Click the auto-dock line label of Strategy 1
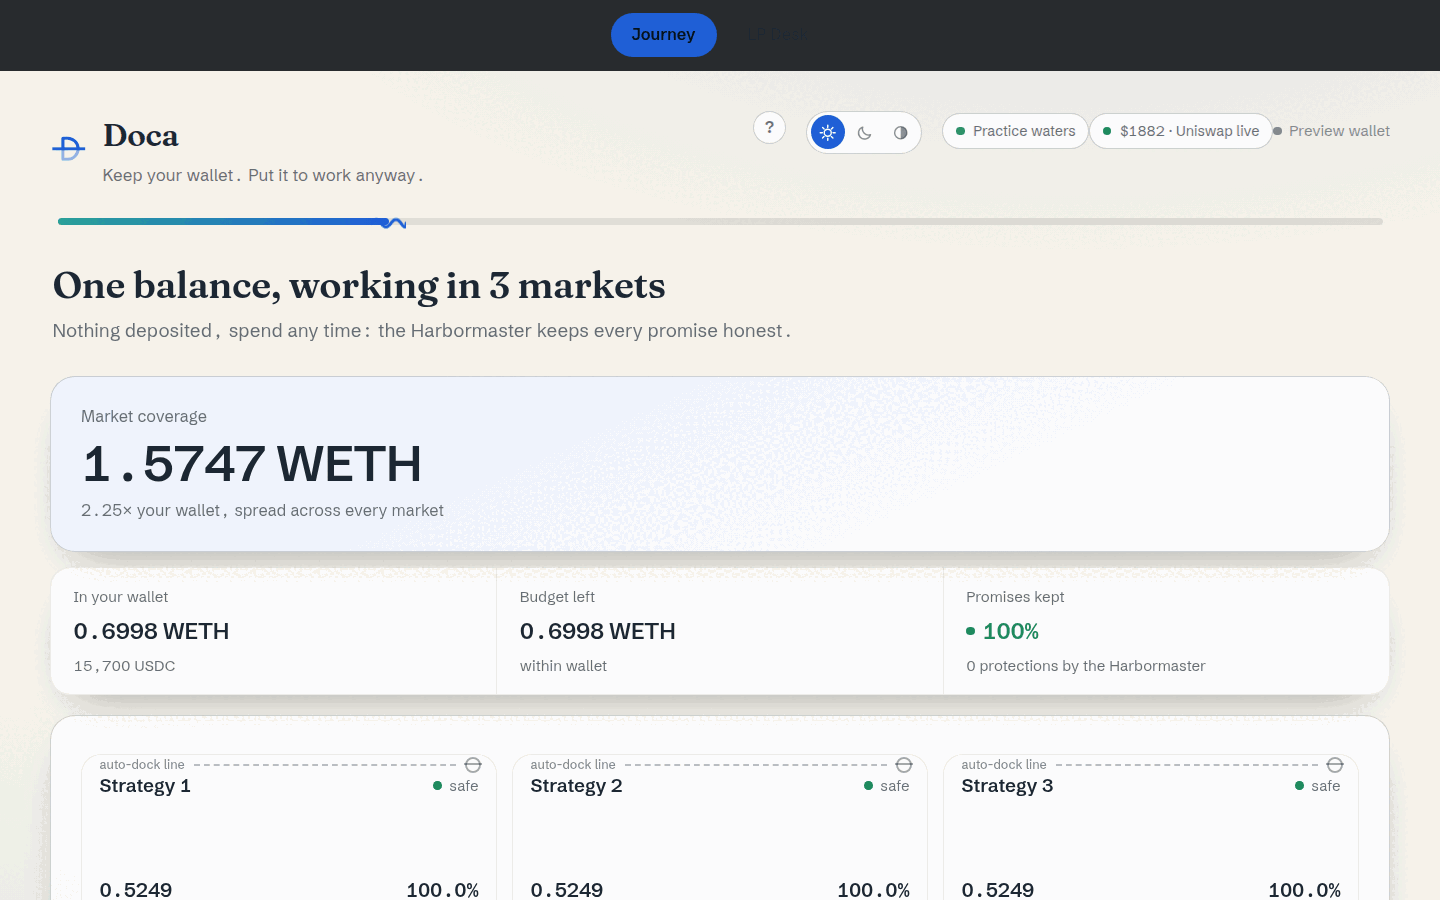The width and height of the screenshot is (1440, 900). click(142, 765)
